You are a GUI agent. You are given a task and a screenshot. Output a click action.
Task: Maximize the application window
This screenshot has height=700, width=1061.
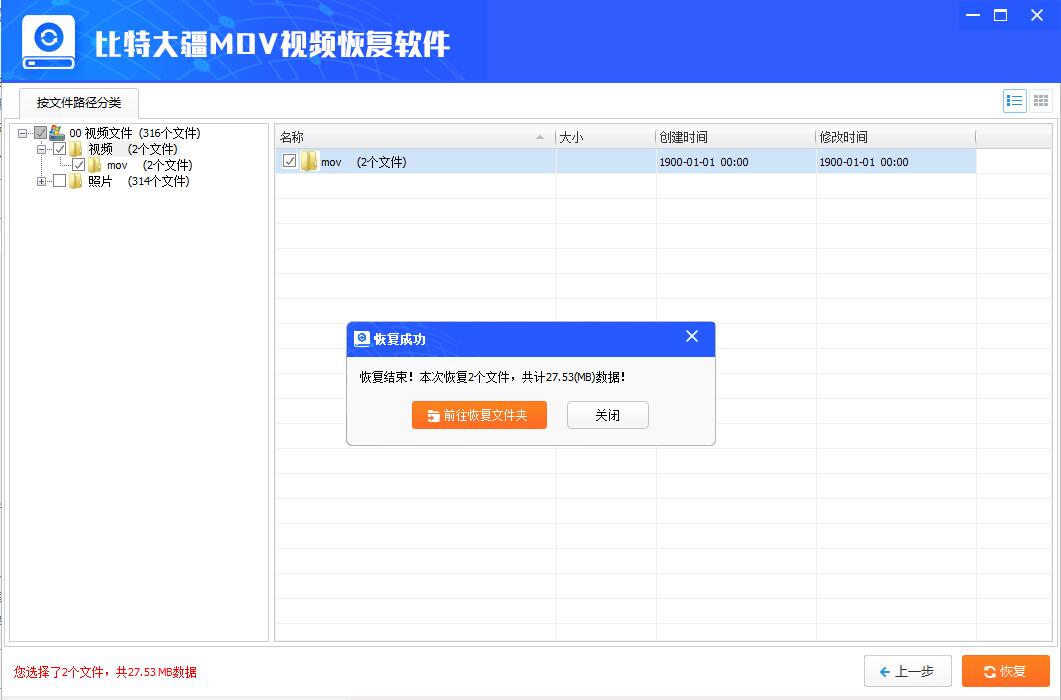(x=1000, y=15)
